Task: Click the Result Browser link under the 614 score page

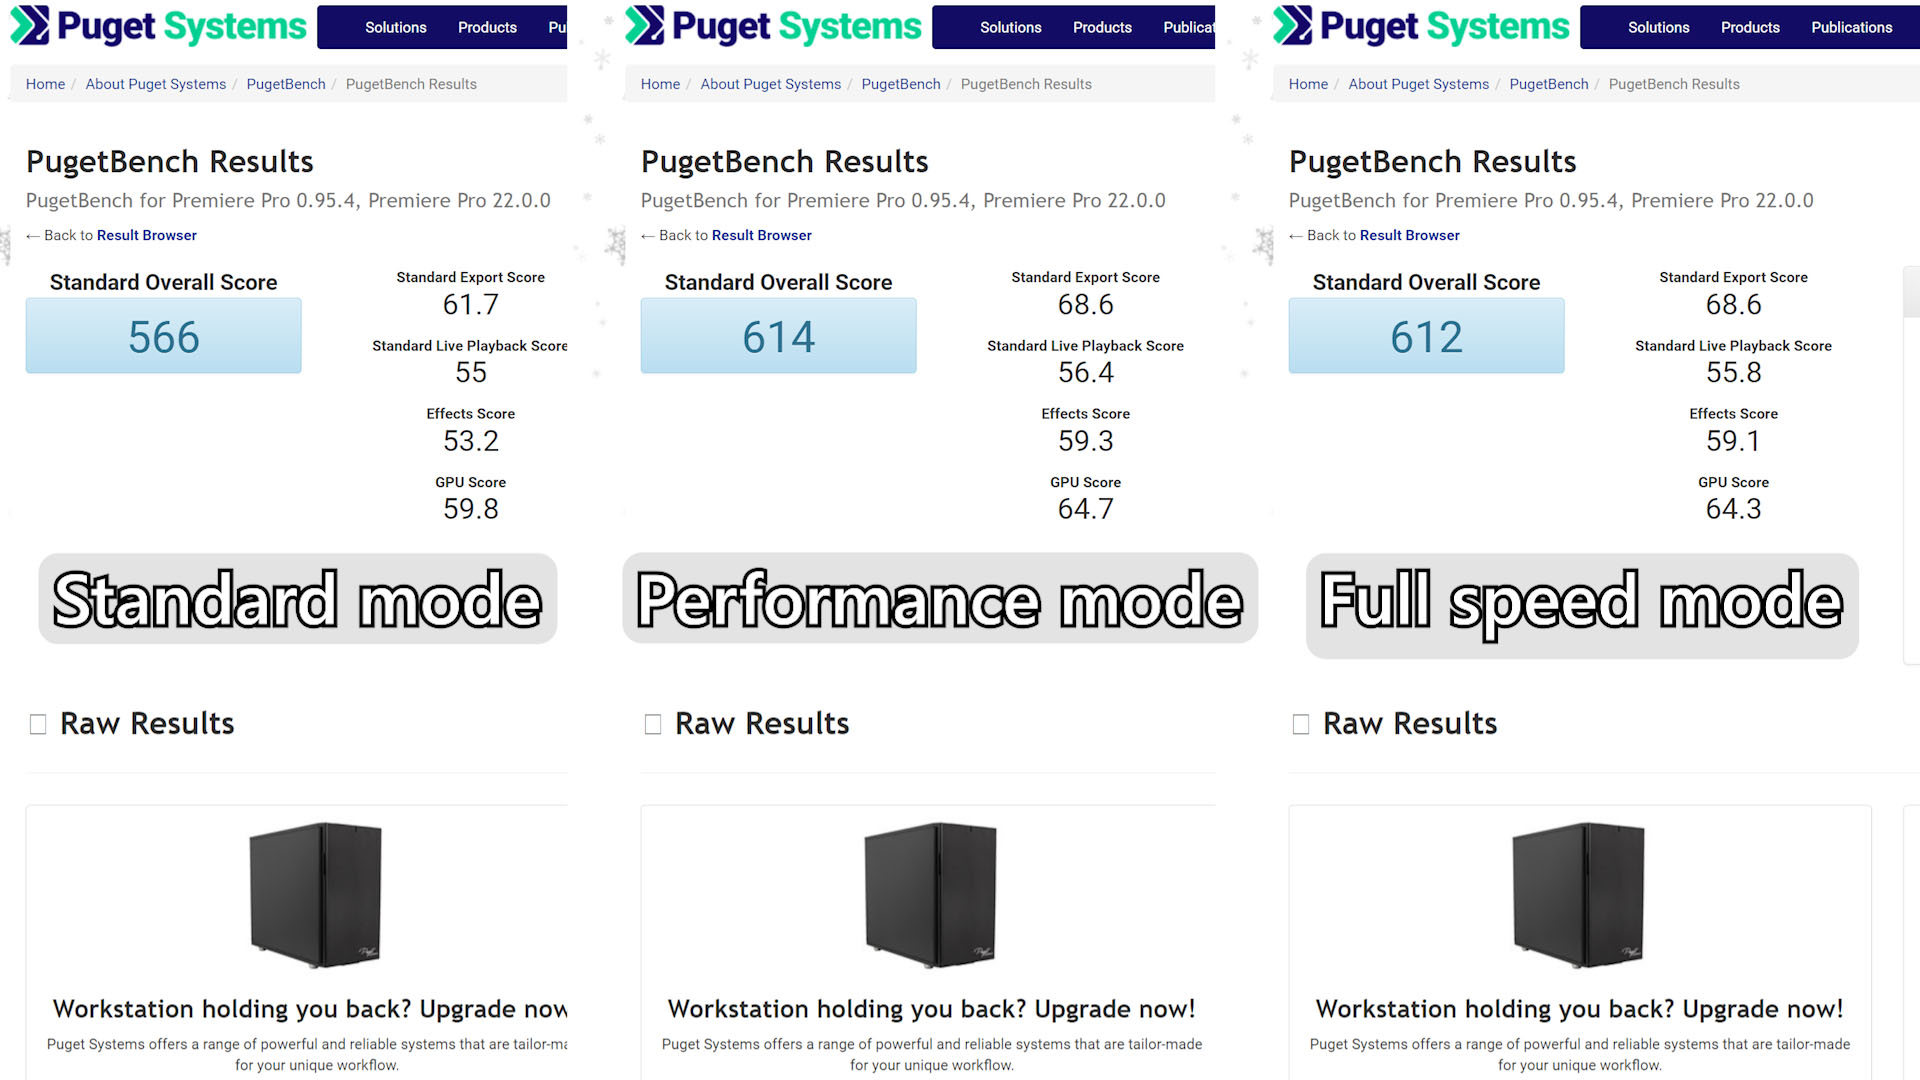Action: pyautogui.click(x=762, y=235)
